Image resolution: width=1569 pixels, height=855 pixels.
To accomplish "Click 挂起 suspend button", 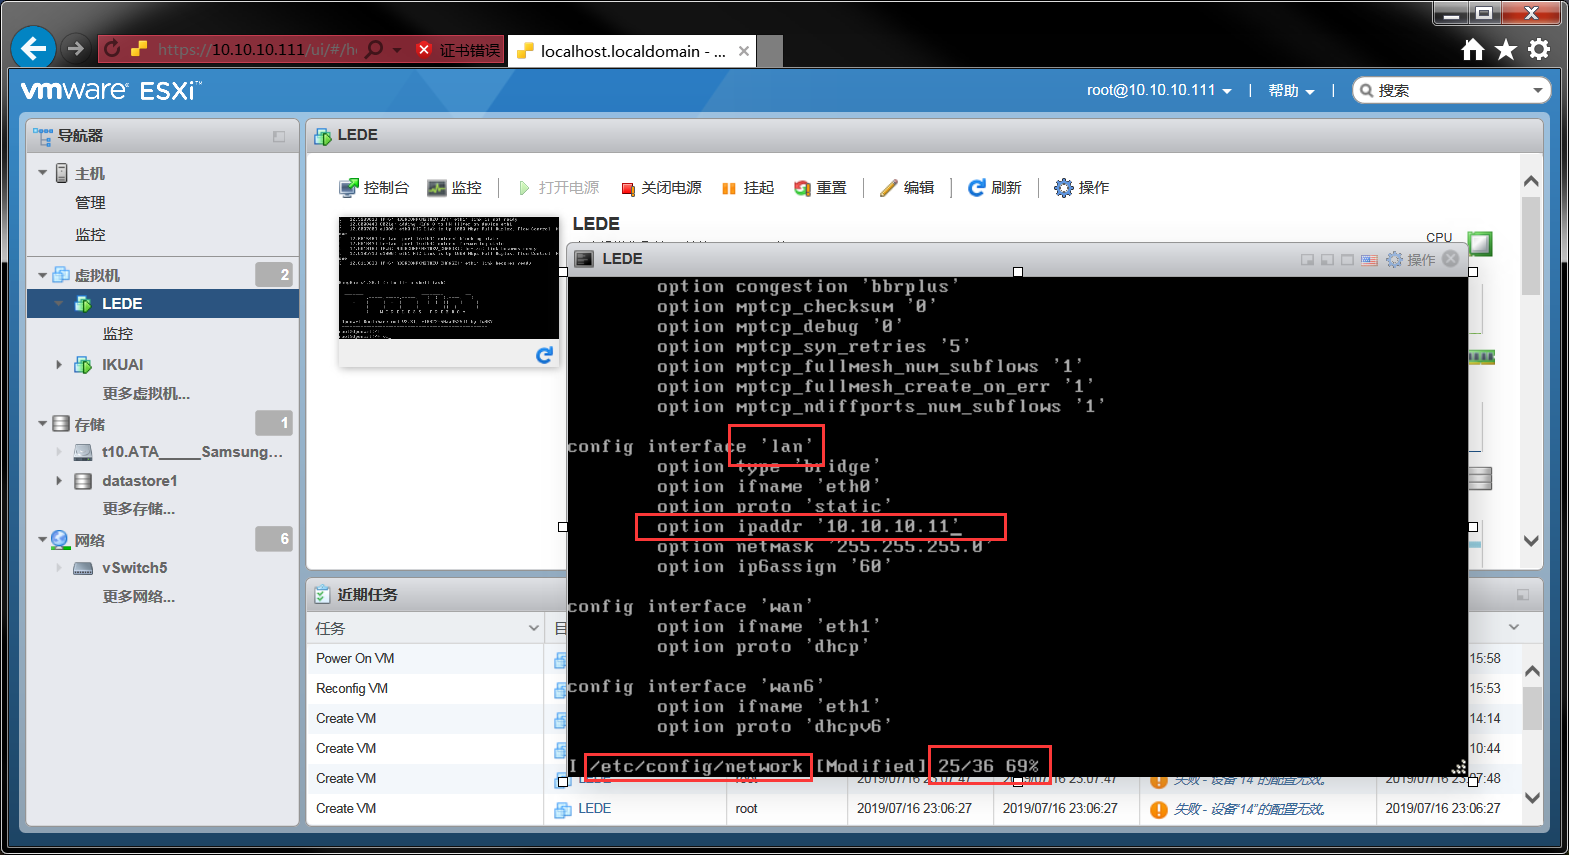I will pyautogui.click(x=748, y=188).
